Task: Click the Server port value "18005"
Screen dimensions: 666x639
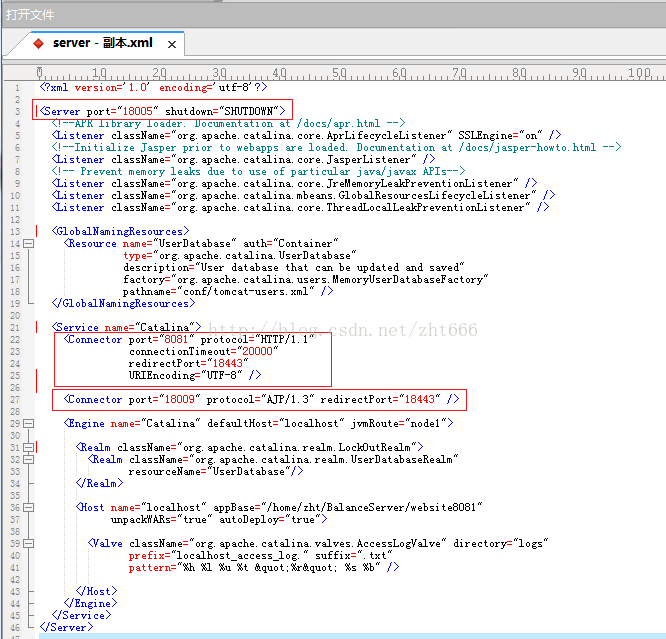Action: (138, 111)
